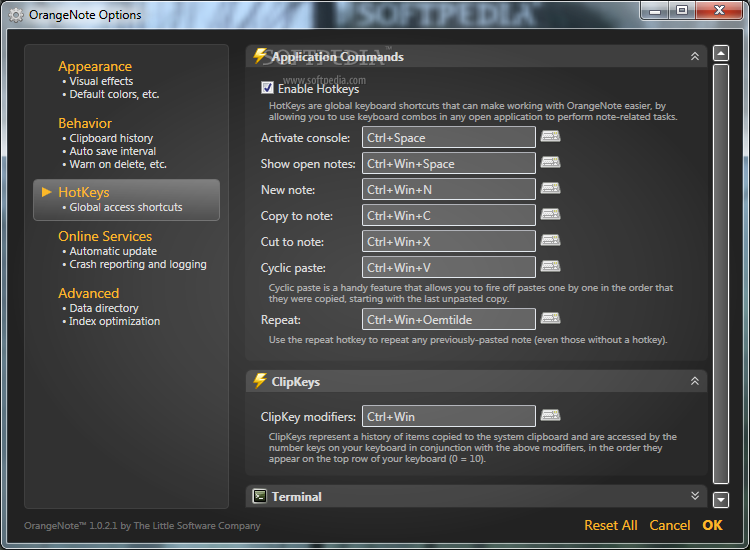This screenshot has height=550, width=750.
Task: Click keyboard icon for Show open notes
Action: 550,163
